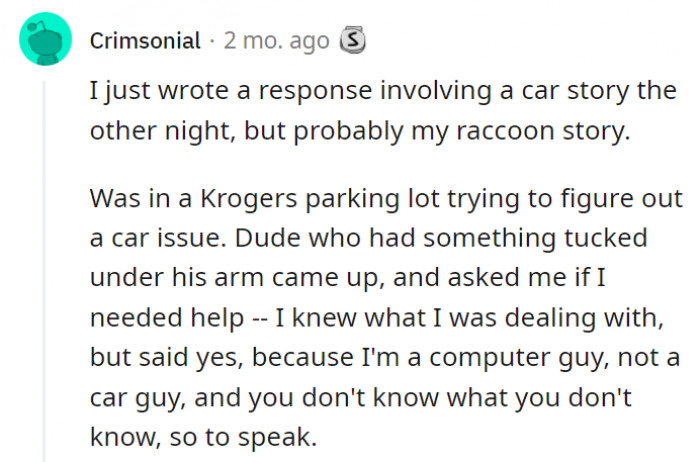Click the line starting 'needed help --'
This screenshot has width=700, height=462.
[377, 318]
